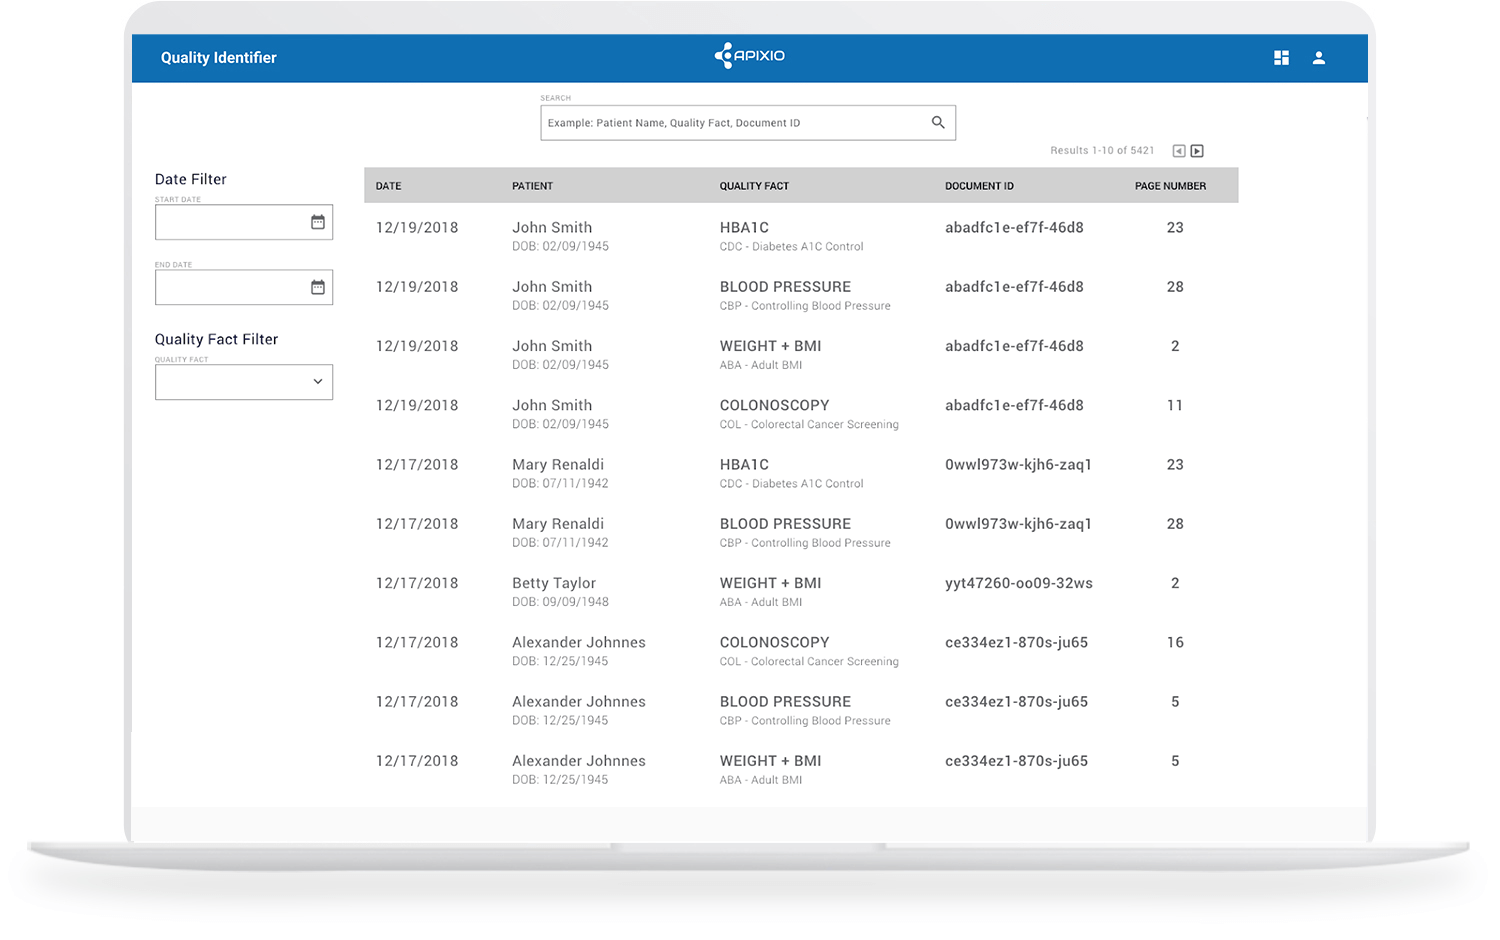This screenshot has height=940, width=1500.
Task: Click into the Start Date field
Action: [x=244, y=222]
